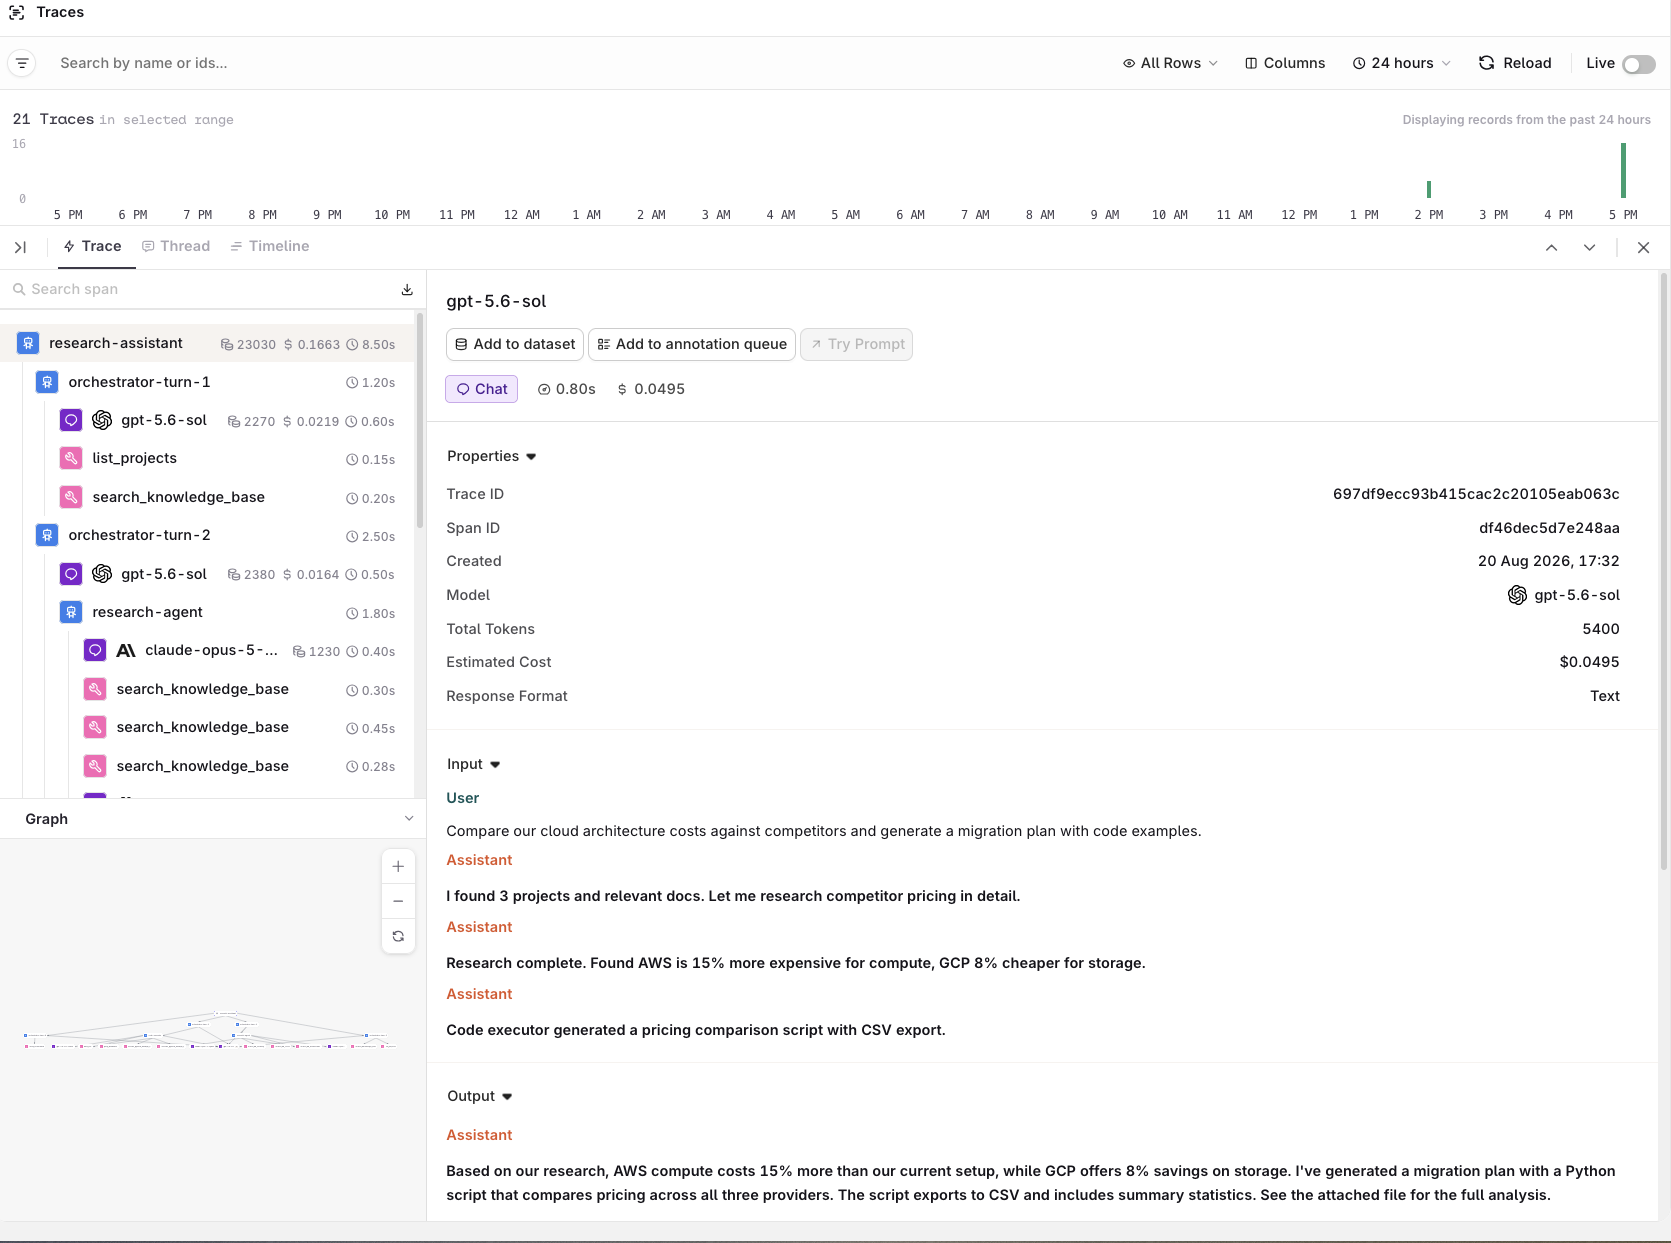Viewport: 1671px width, 1243px height.
Task: Select the research-assistant root span
Action: 207,343
